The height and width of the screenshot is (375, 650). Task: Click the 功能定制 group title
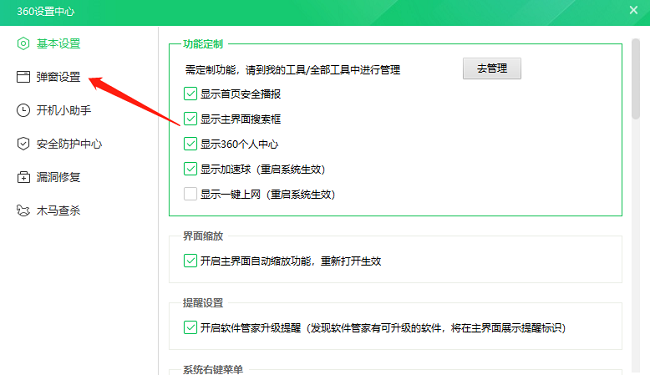click(x=203, y=44)
